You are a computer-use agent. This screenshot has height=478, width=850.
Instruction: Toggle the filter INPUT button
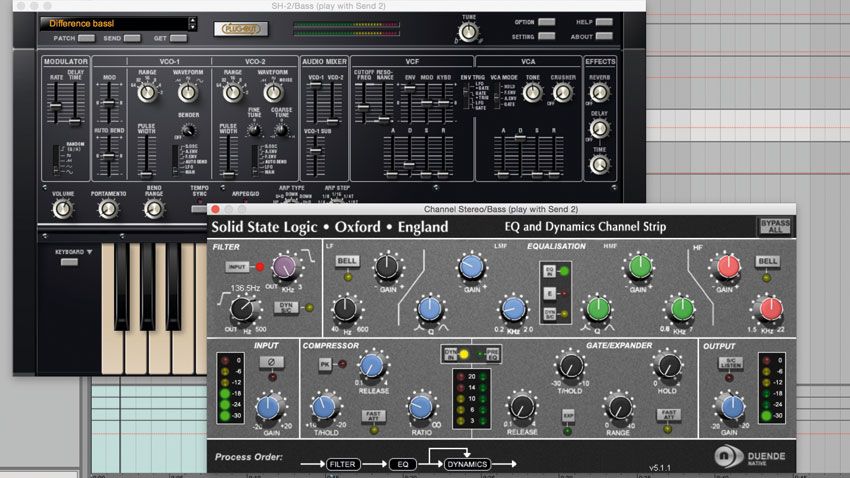[x=237, y=267]
